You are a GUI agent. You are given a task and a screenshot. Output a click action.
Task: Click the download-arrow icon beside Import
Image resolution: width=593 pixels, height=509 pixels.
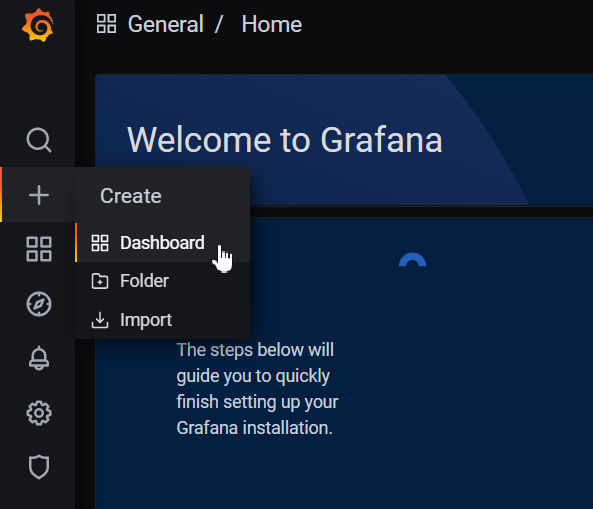click(x=100, y=320)
